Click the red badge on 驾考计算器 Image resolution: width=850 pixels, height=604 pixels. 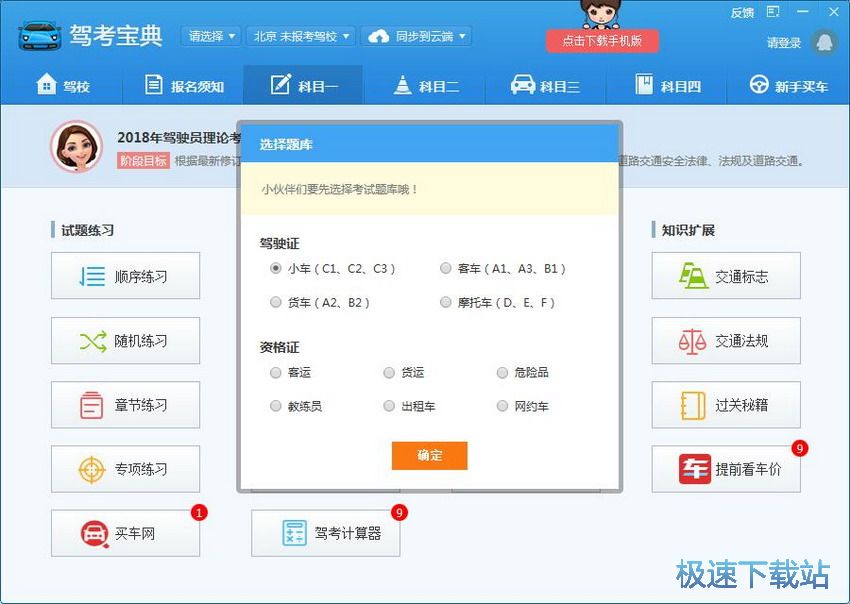tap(399, 512)
